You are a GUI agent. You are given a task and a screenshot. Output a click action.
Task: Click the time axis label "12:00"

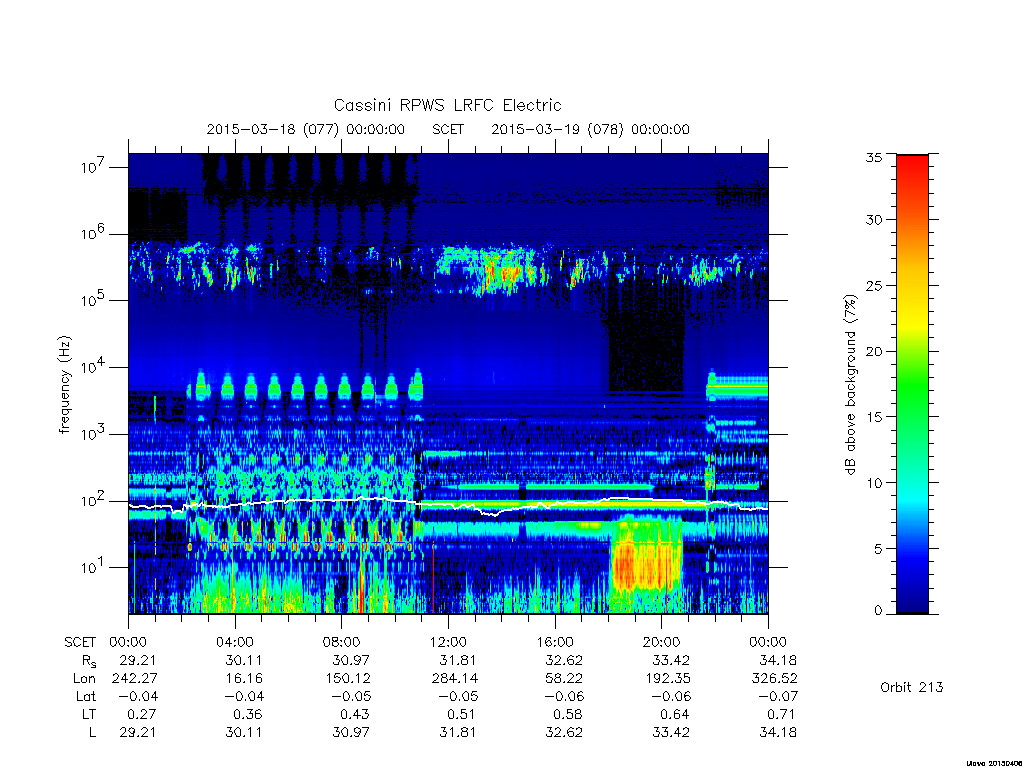pyautogui.click(x=448, y=642)
